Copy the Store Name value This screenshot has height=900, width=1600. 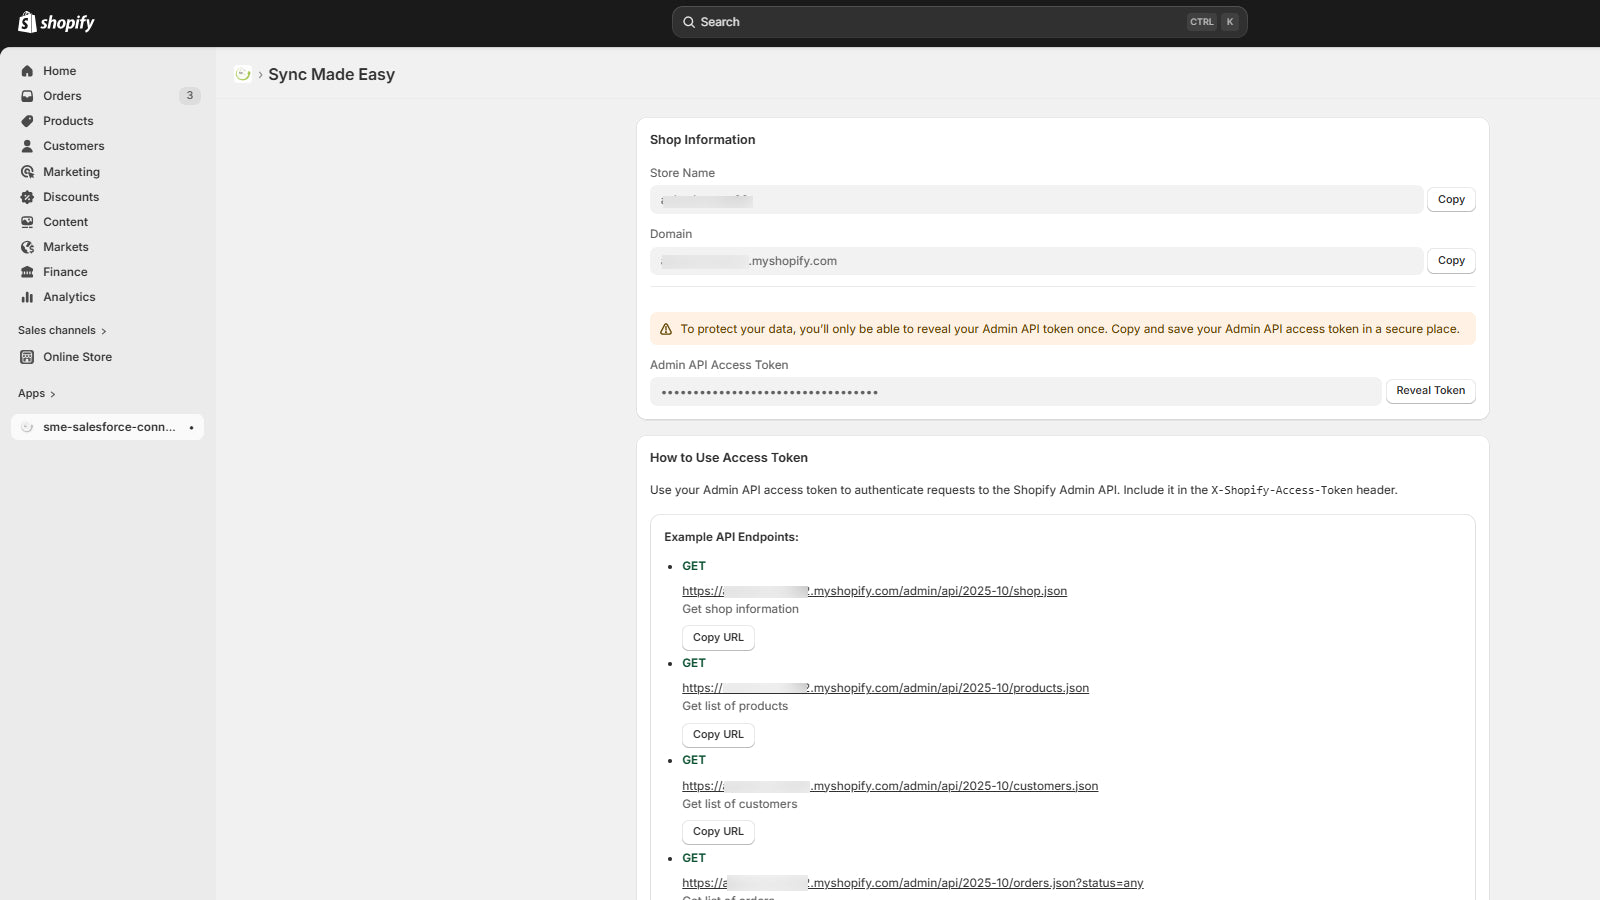1450,200
